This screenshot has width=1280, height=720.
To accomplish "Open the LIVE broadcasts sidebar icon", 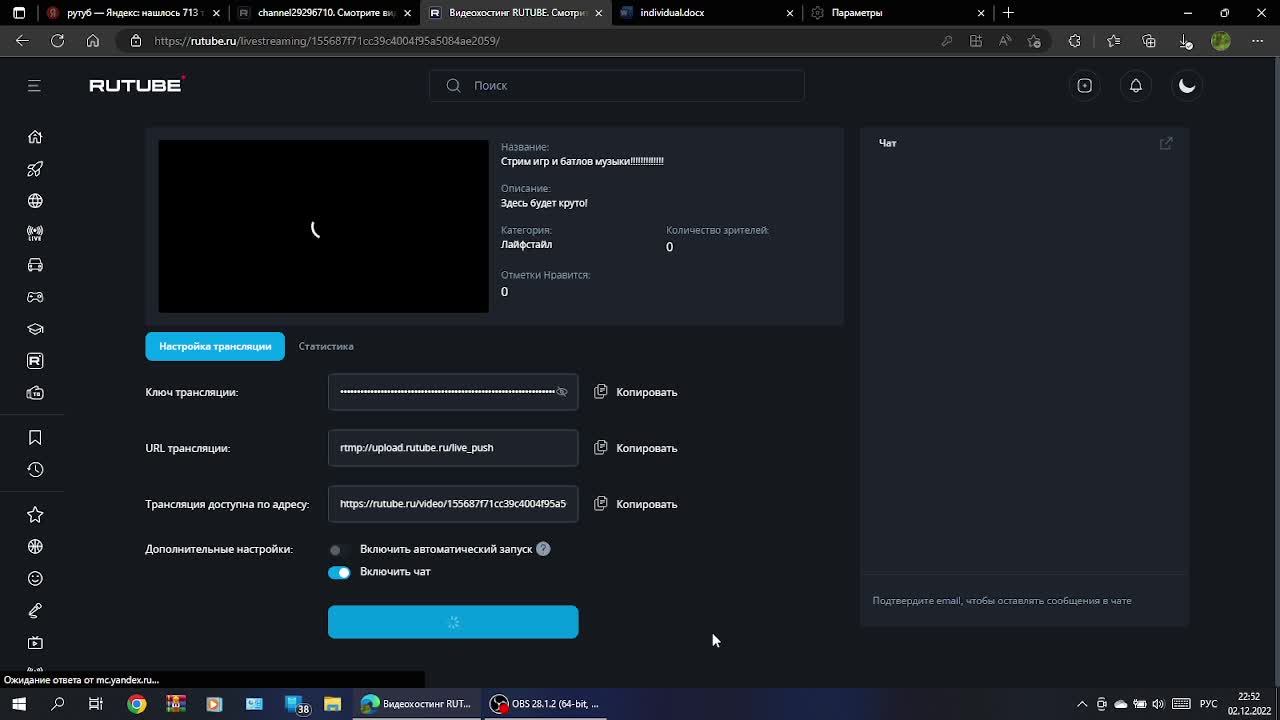I will click(x=35, y=233).
